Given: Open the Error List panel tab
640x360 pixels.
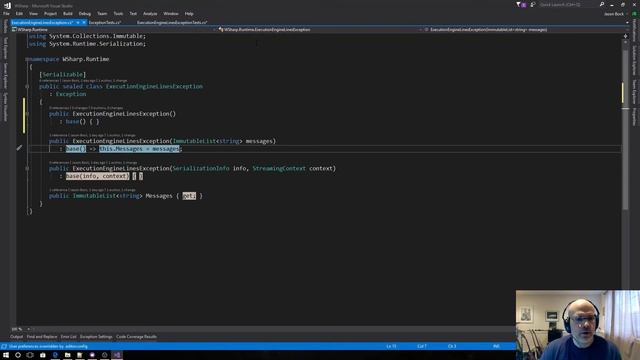Looking at the screenshot, I should coord(68,337).
